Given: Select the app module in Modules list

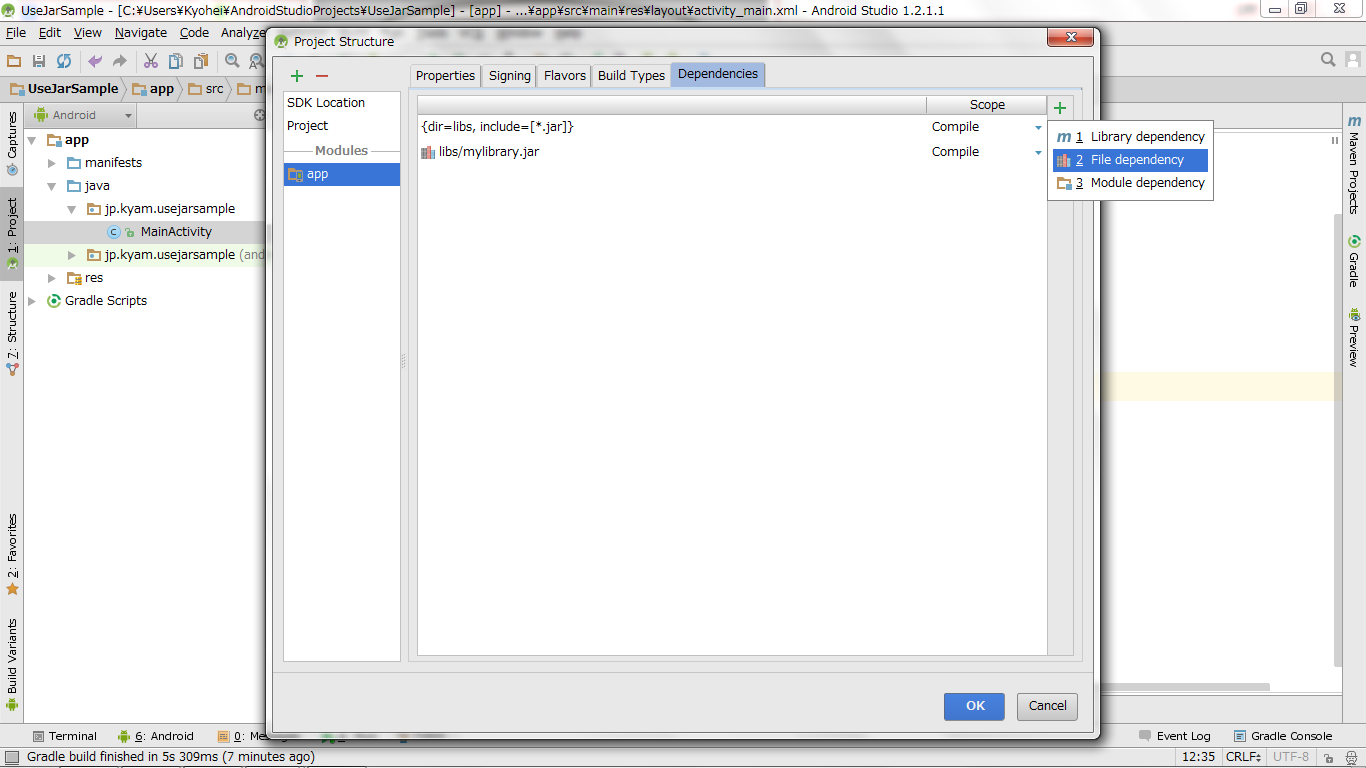Looking at the screenshot, I should click(342, 174).
